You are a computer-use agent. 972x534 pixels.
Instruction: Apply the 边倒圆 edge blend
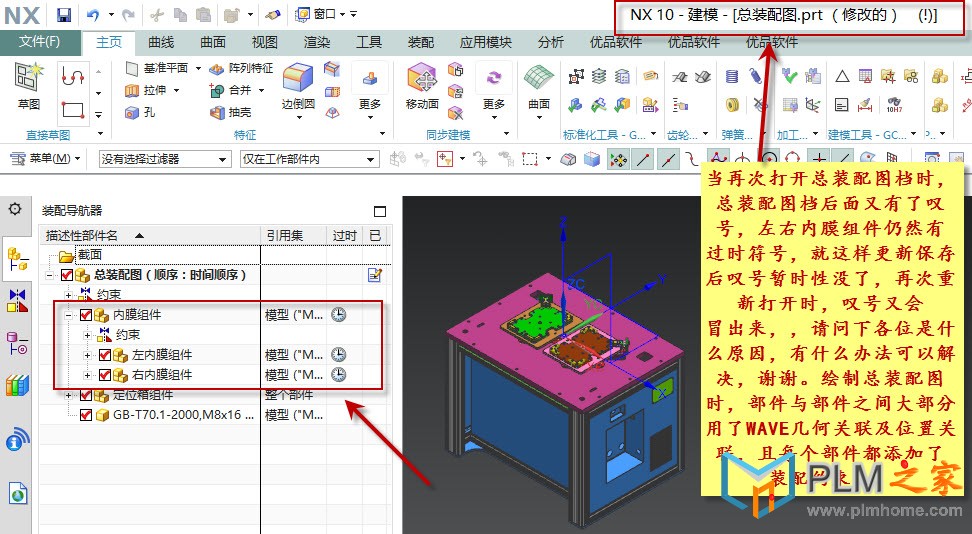(x=298, y=86)
